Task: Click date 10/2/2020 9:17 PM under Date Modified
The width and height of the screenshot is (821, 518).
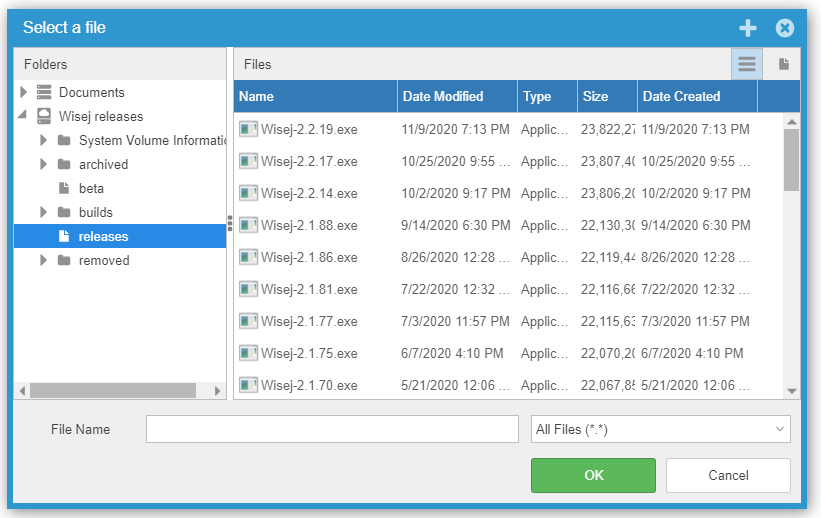Action: pos(456,193)
